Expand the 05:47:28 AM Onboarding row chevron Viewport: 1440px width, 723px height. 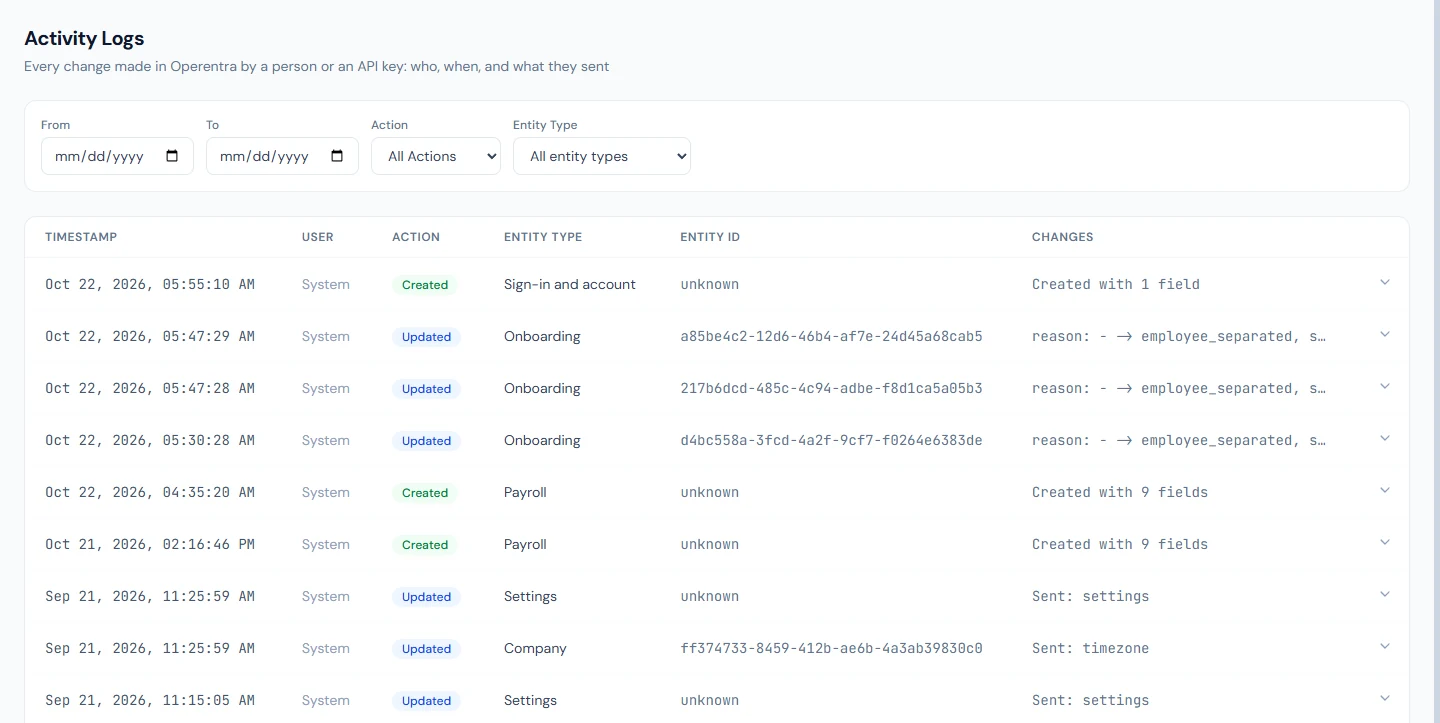[1385, 387]
